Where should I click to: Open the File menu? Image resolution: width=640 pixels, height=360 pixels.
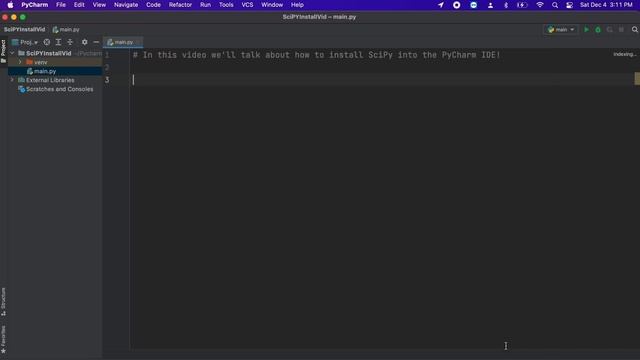point(61,5)
